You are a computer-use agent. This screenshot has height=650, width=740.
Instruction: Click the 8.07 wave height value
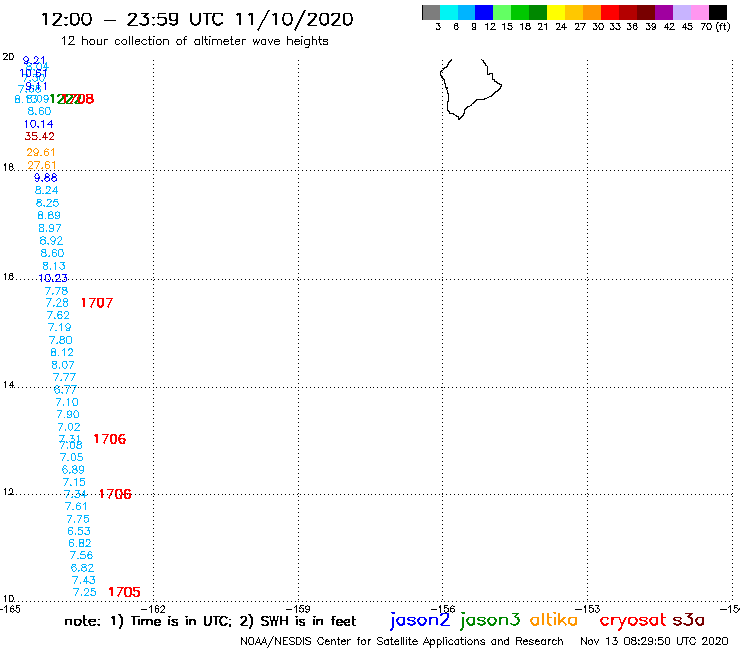[63, 365]
